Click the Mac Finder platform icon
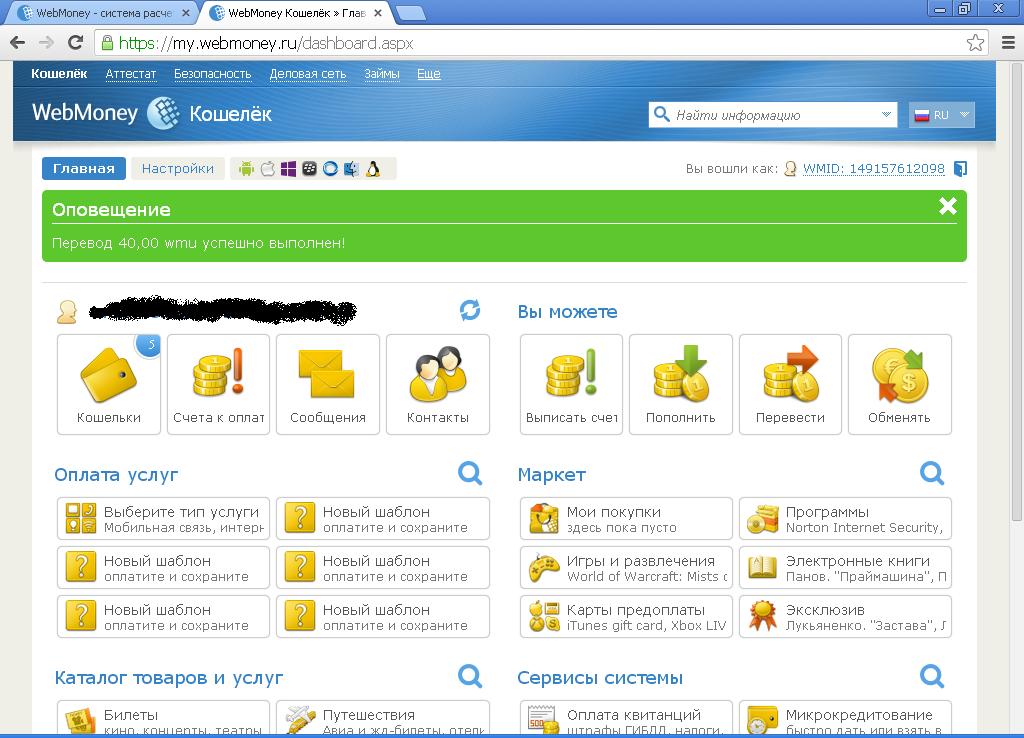This screenshot has width=1024, height=738. (351, 169)
